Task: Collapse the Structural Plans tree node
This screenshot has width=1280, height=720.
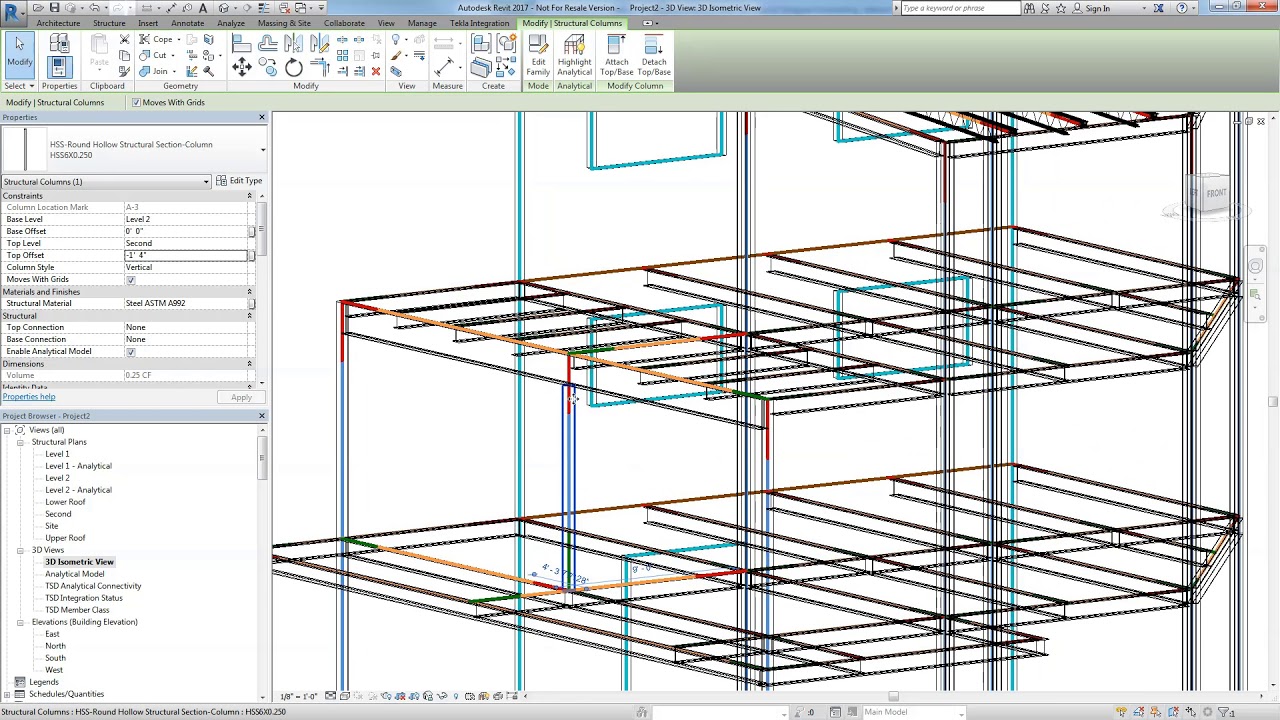Action: (x=20, y=442)
